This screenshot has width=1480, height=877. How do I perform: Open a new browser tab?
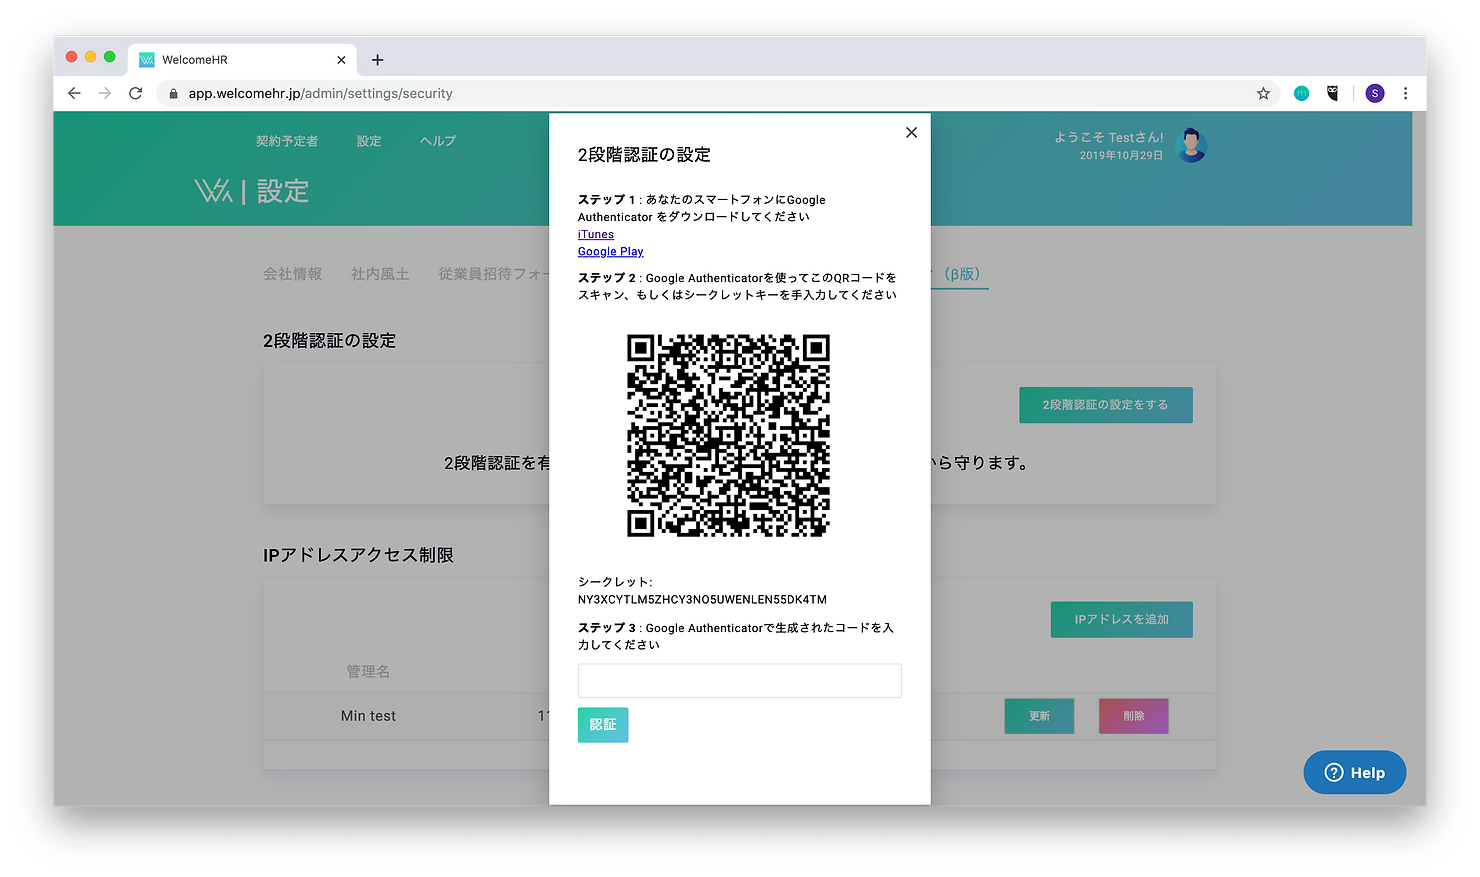(x=377, y=60)
